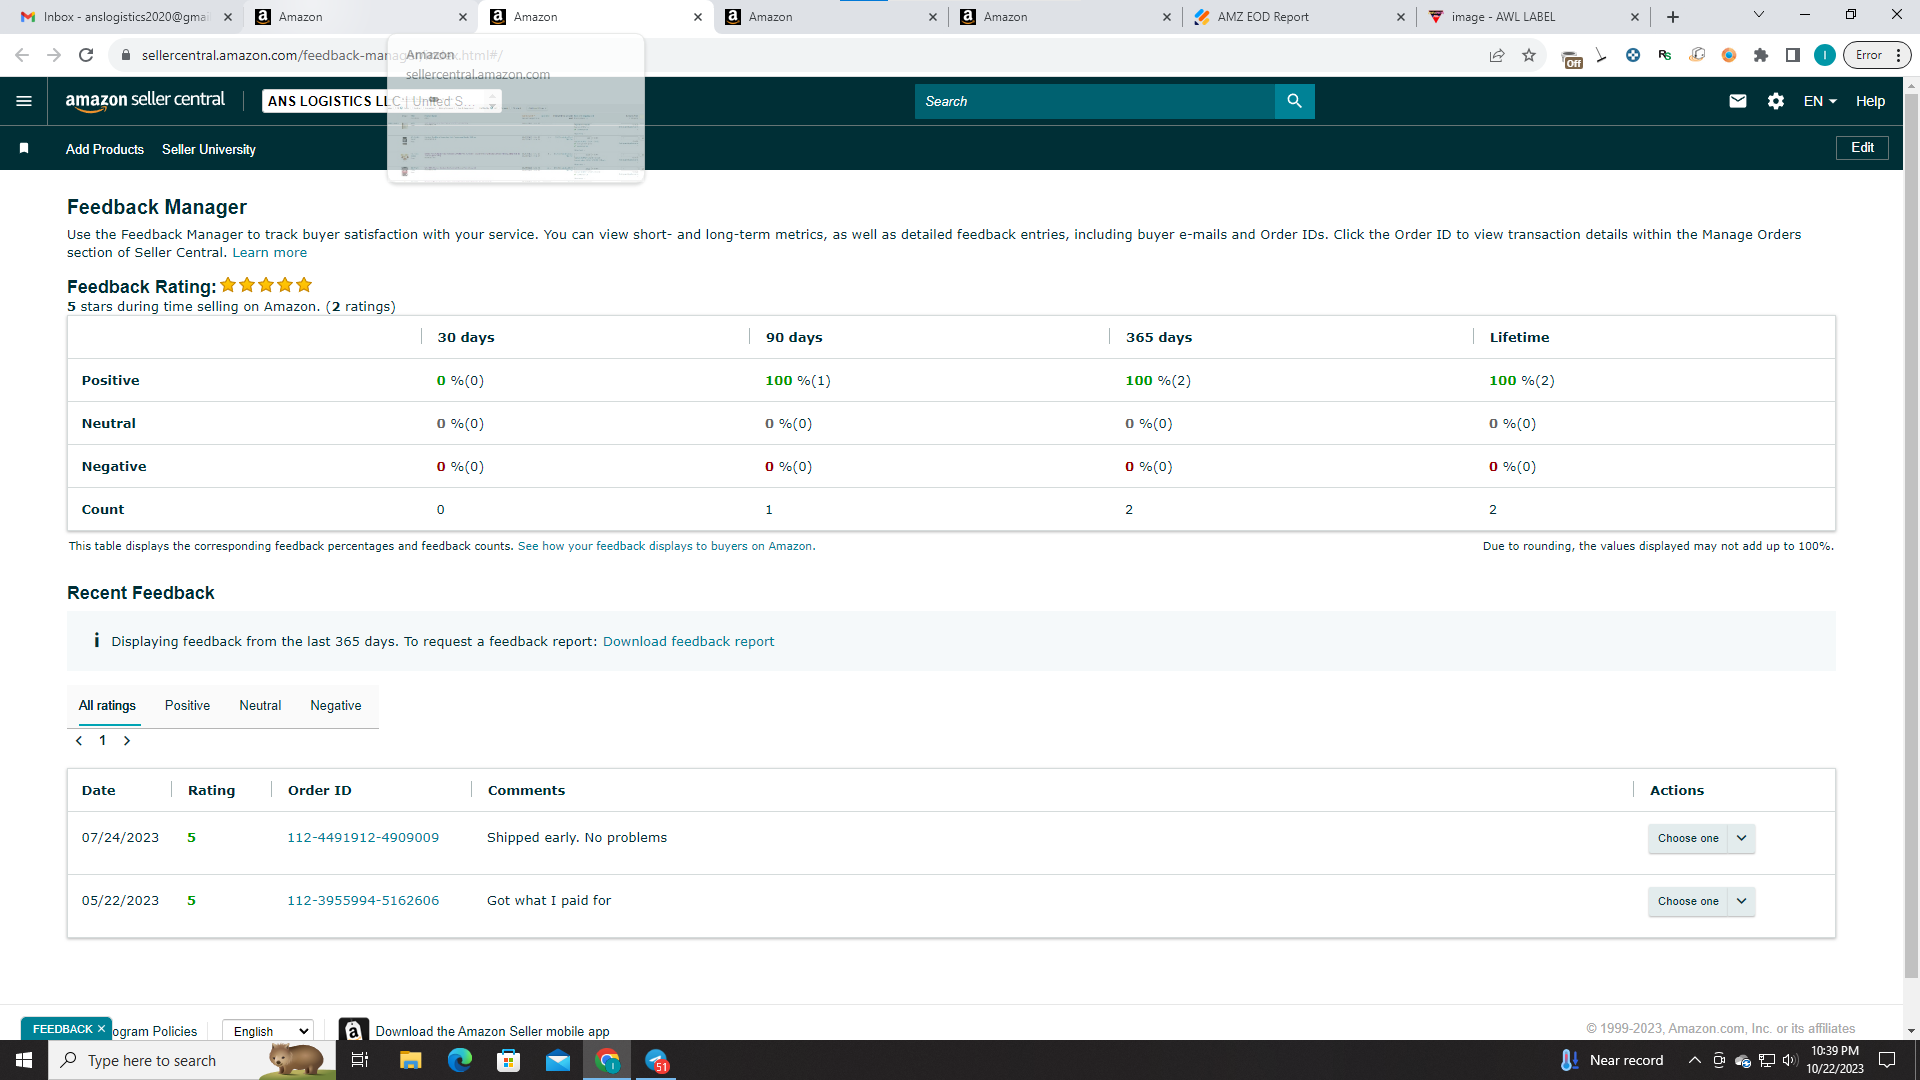Image resolution: width=1920 pixels, height=1080 pixels.
Task: Toggle the Chrome side panel icon
Action: coord(1793,55)
